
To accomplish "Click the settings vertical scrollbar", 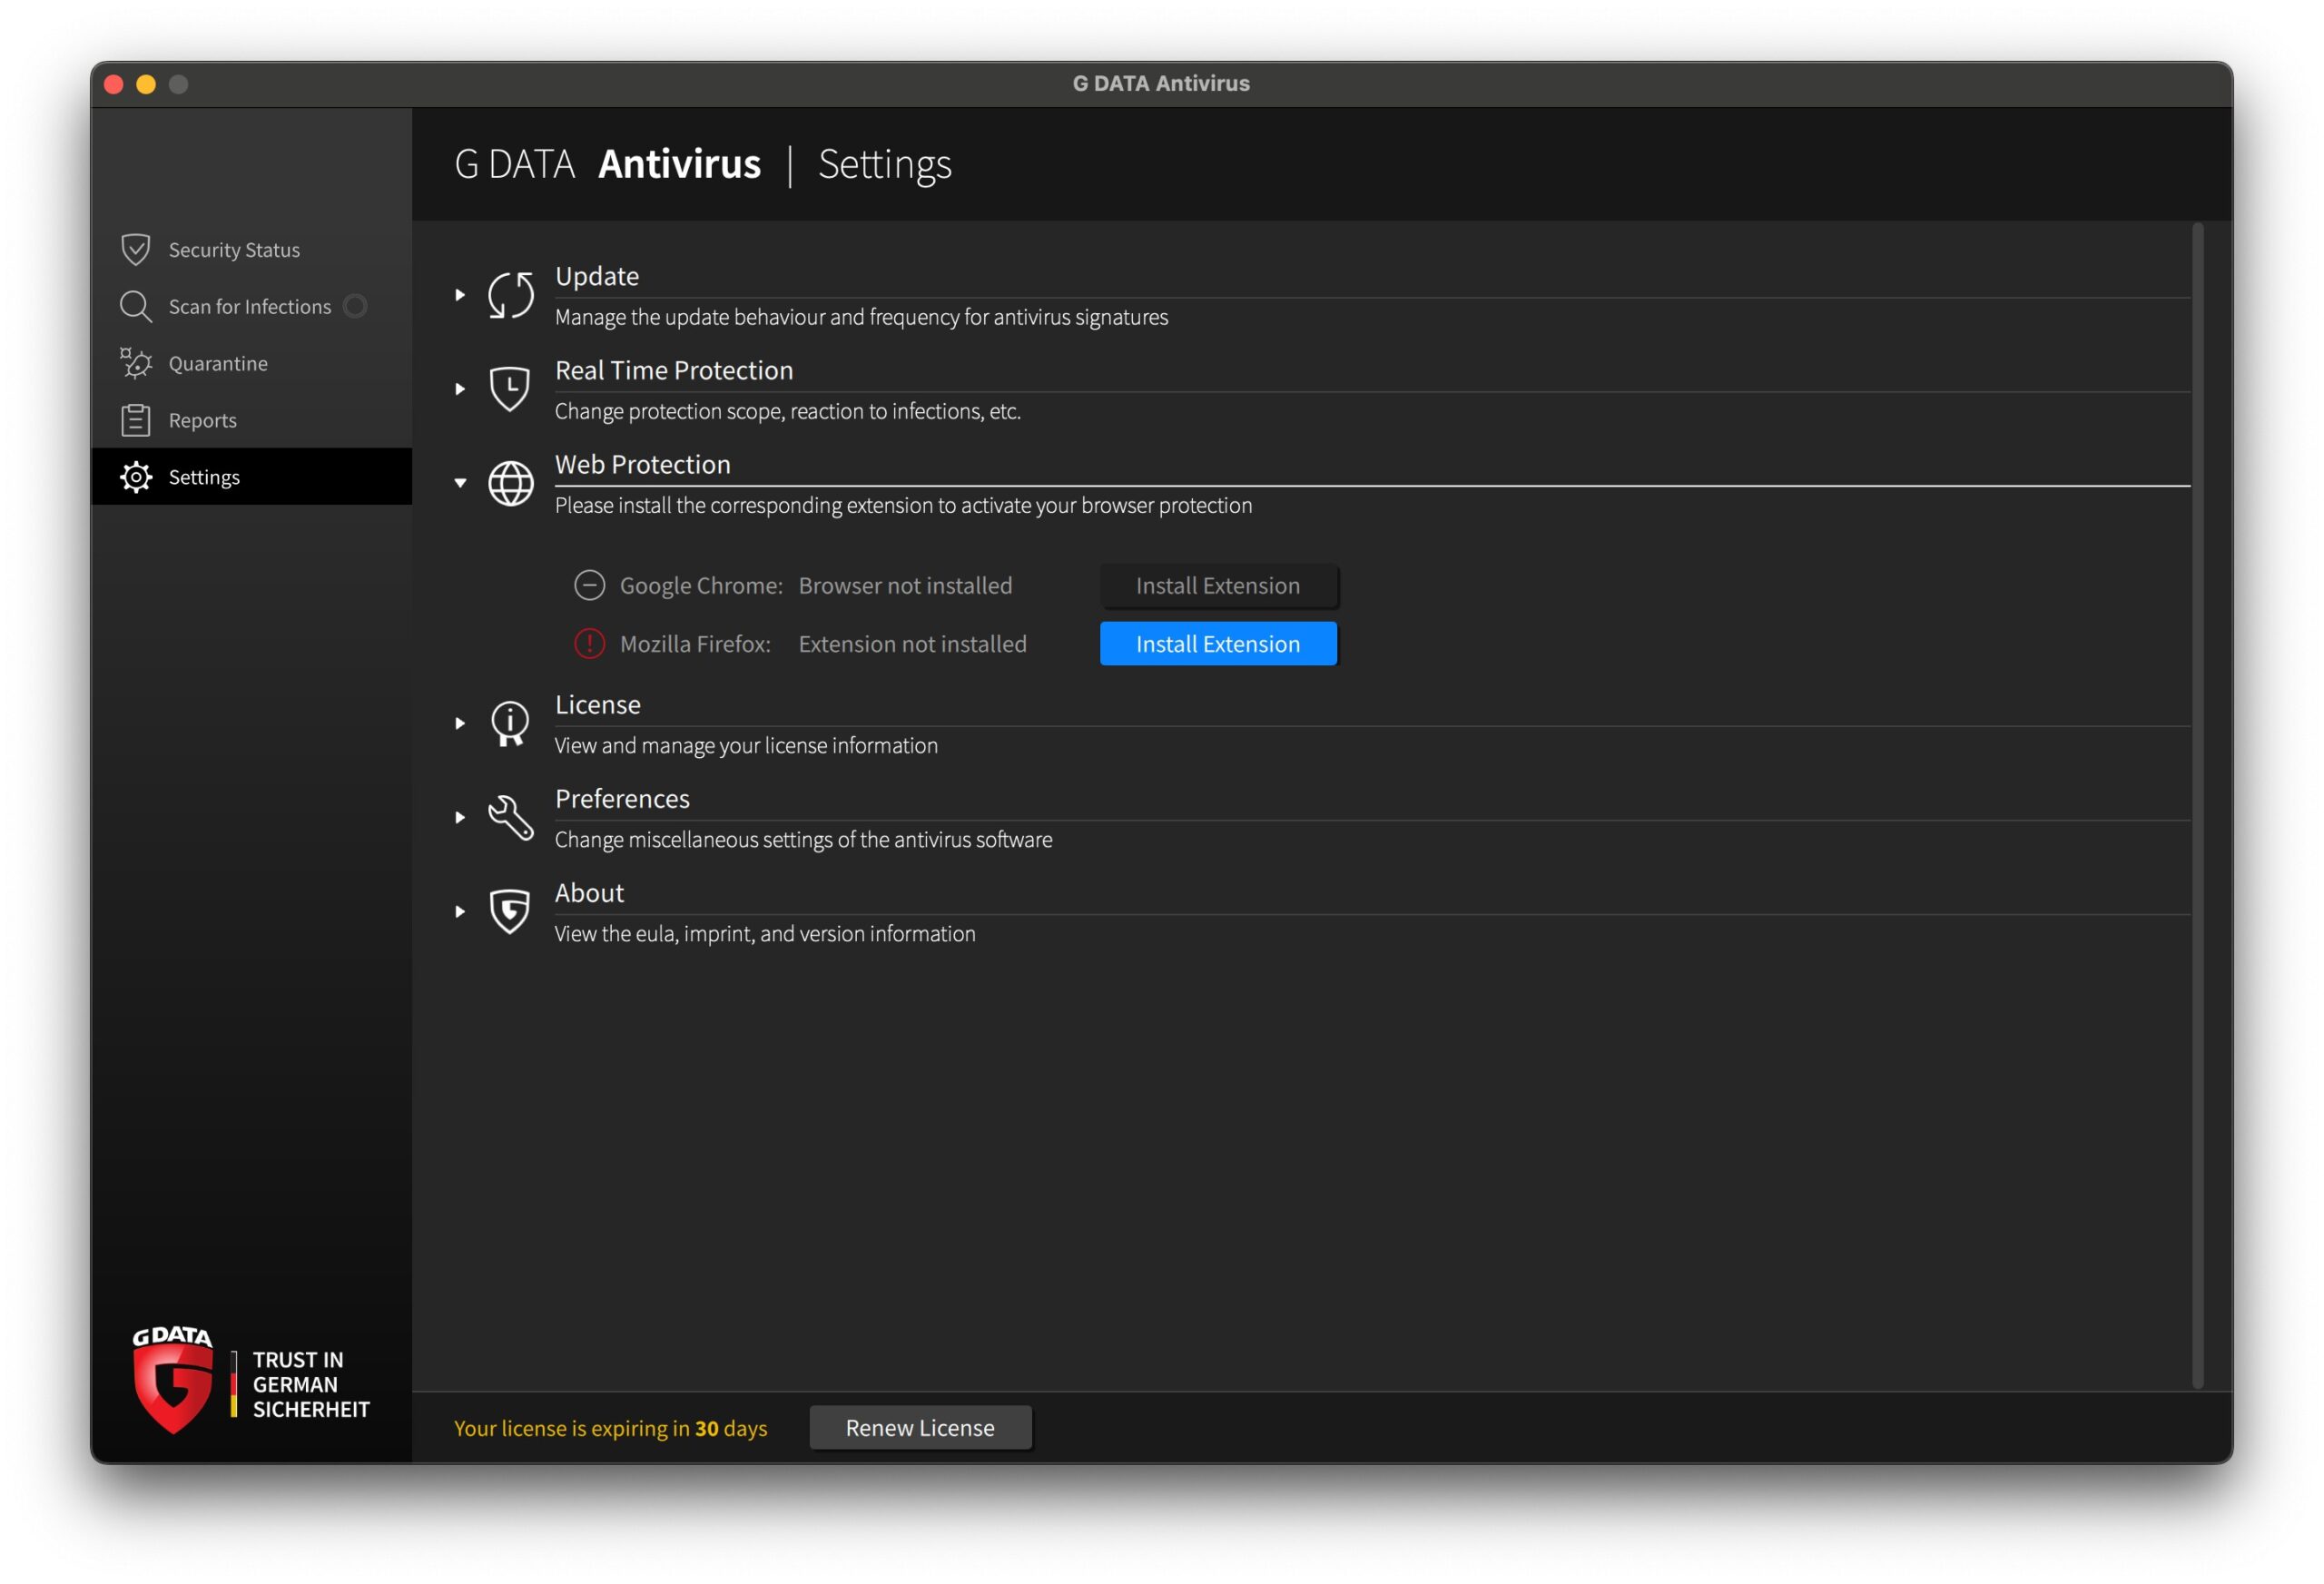I will (x=2197, y=805).
